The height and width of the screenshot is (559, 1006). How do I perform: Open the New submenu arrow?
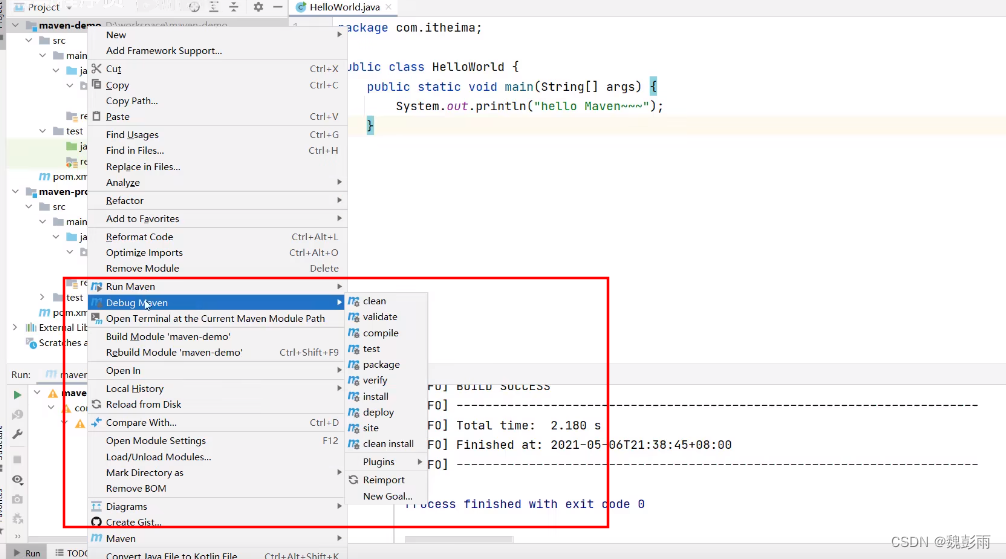[339, 35]
